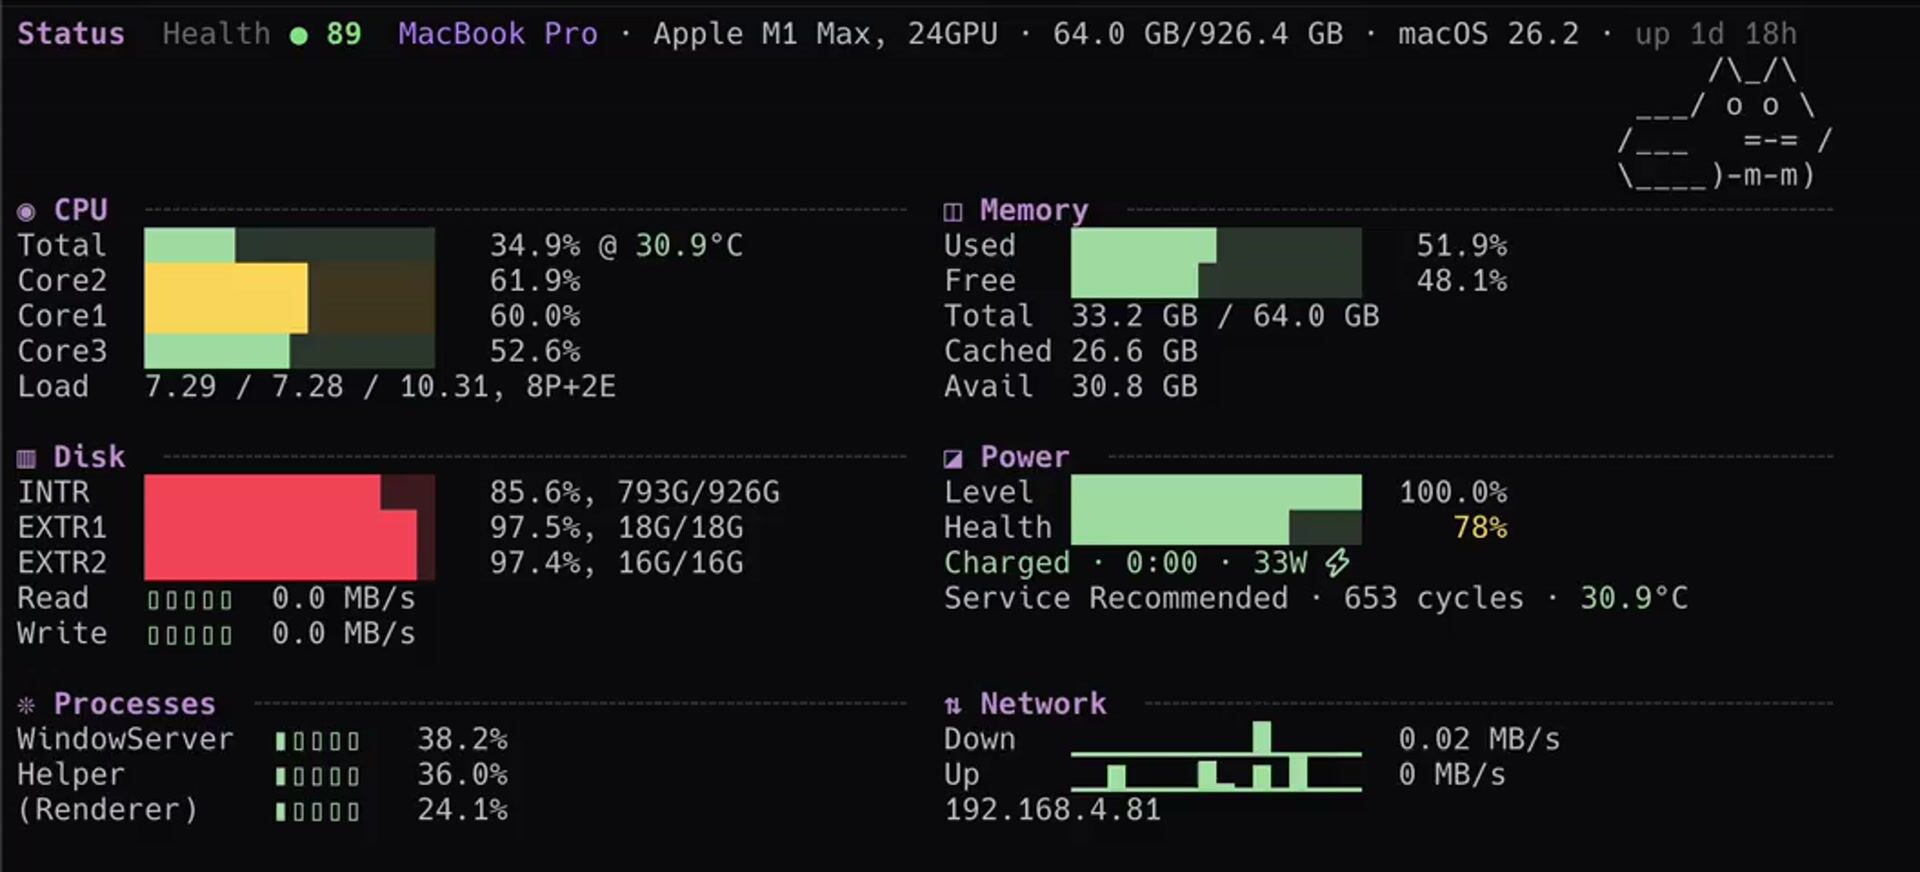The width and height of the screenshot is (1920, 872).
Task: Click the ASCII cat mascot
Action: point(1725,123)
